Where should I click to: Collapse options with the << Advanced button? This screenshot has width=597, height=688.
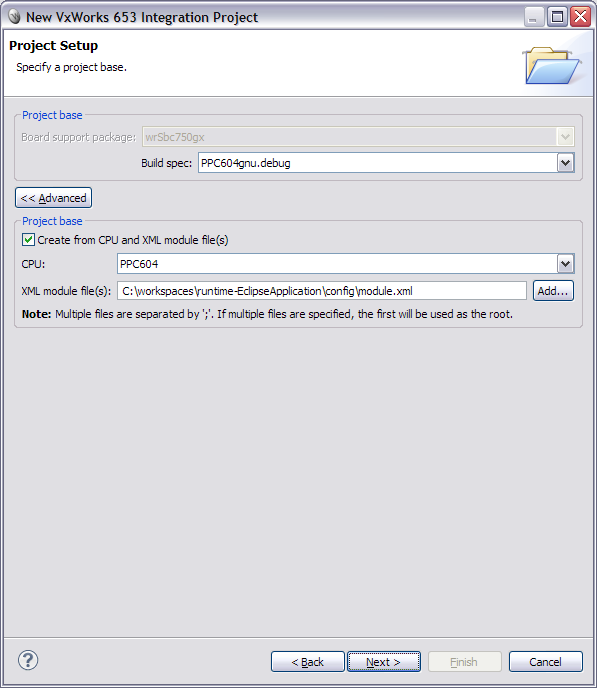(x=54, y=198)
